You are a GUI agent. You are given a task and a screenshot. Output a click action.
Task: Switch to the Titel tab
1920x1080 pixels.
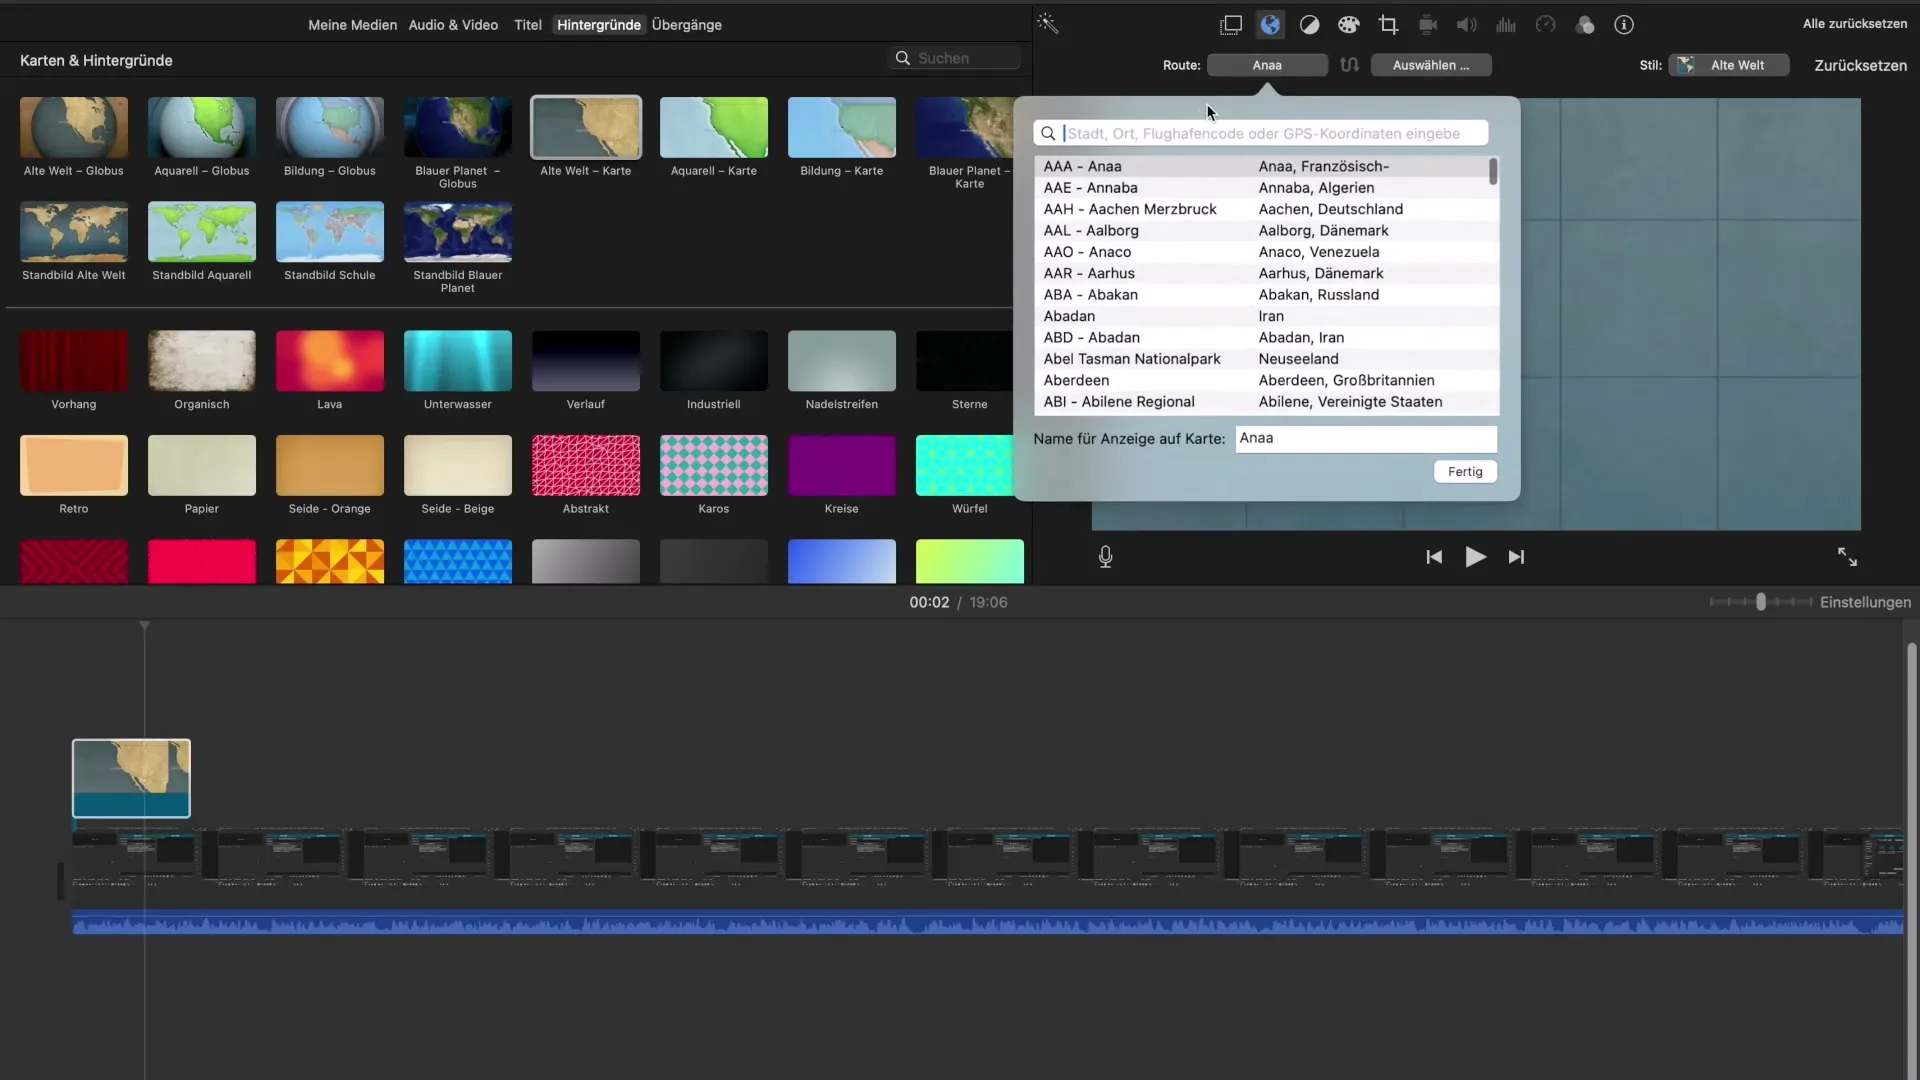tap(528, 25)
